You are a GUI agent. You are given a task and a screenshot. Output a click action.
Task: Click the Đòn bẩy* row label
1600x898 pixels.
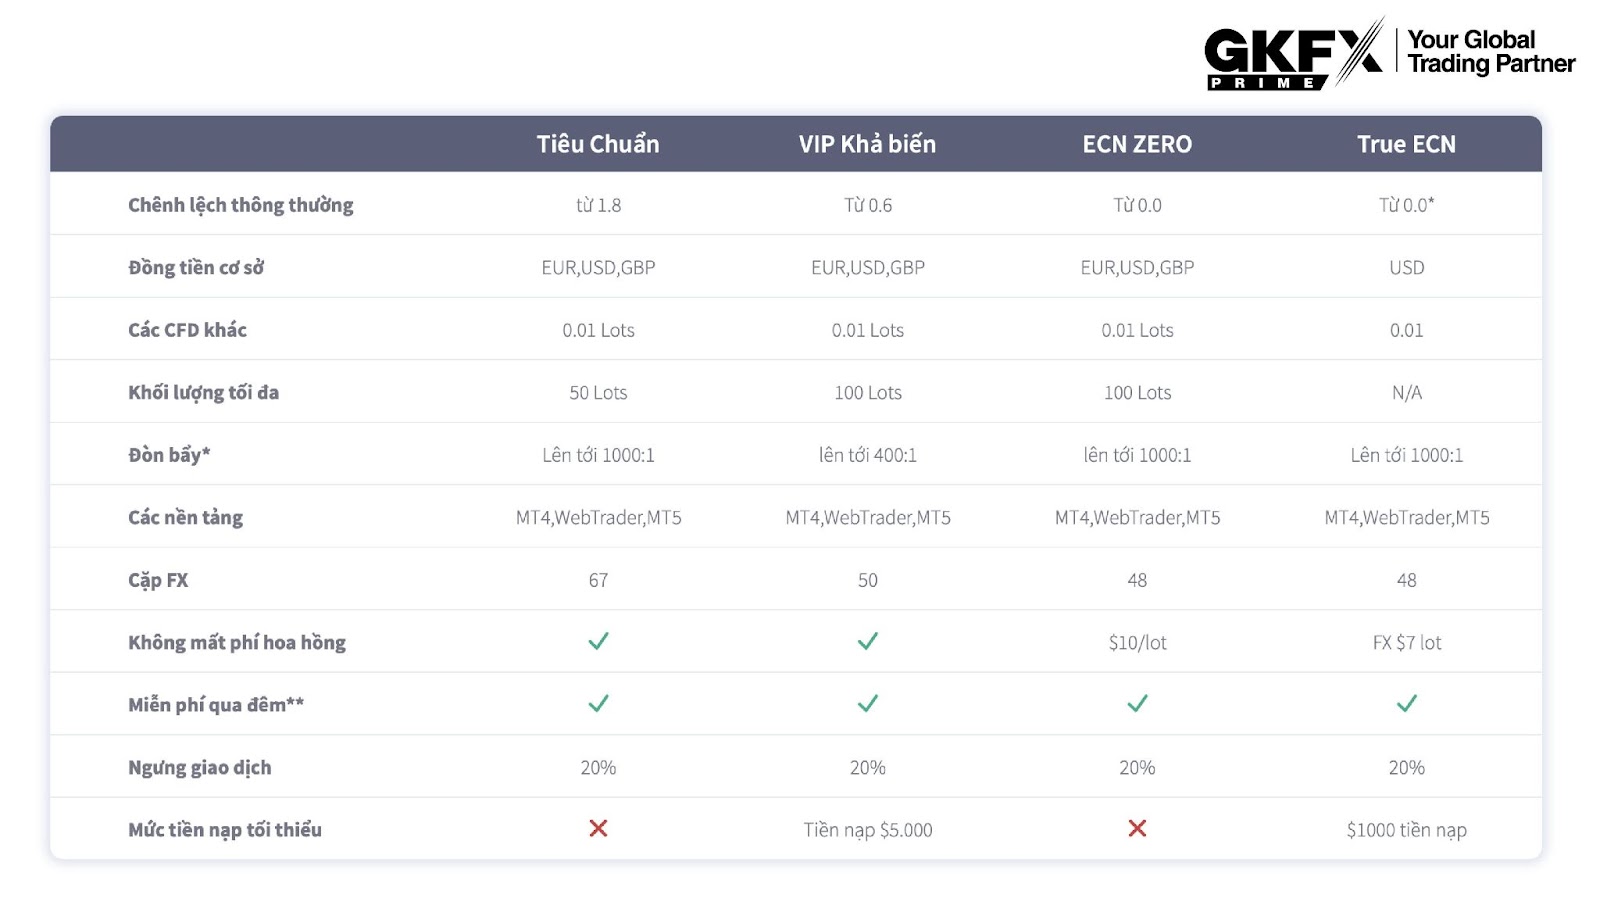click(169, 455)
